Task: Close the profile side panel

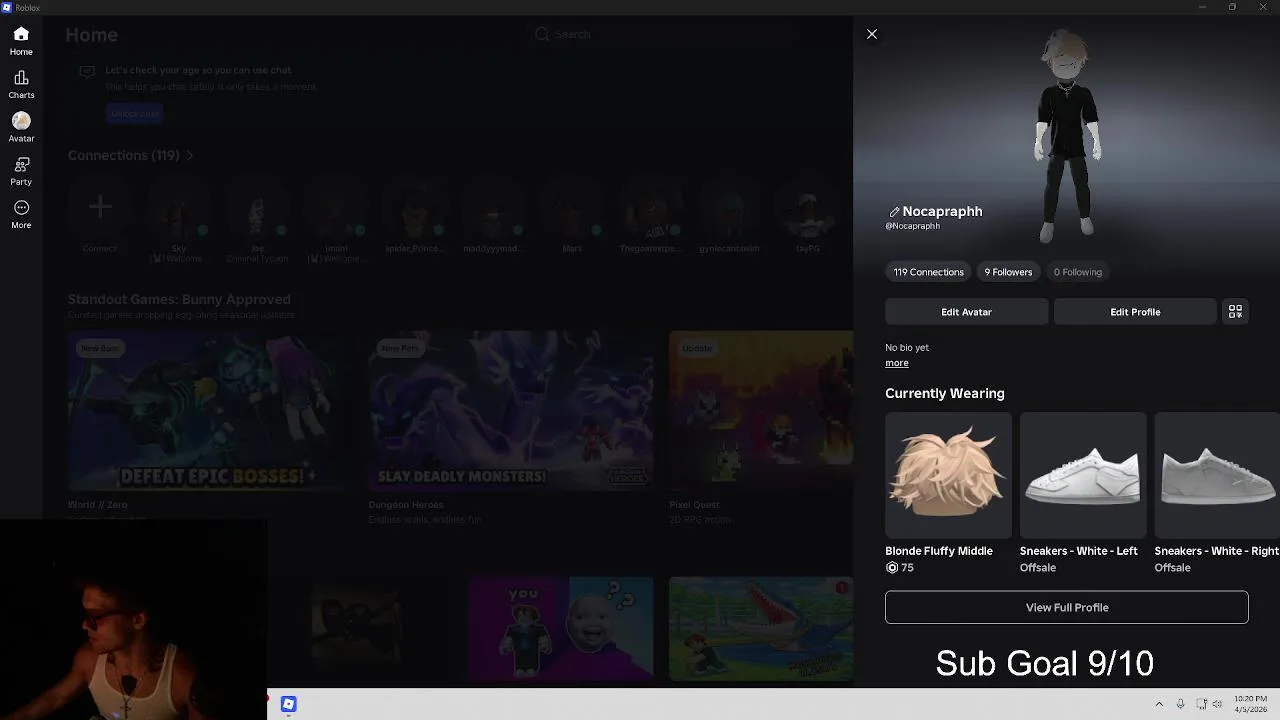Action: coord(872,34)
